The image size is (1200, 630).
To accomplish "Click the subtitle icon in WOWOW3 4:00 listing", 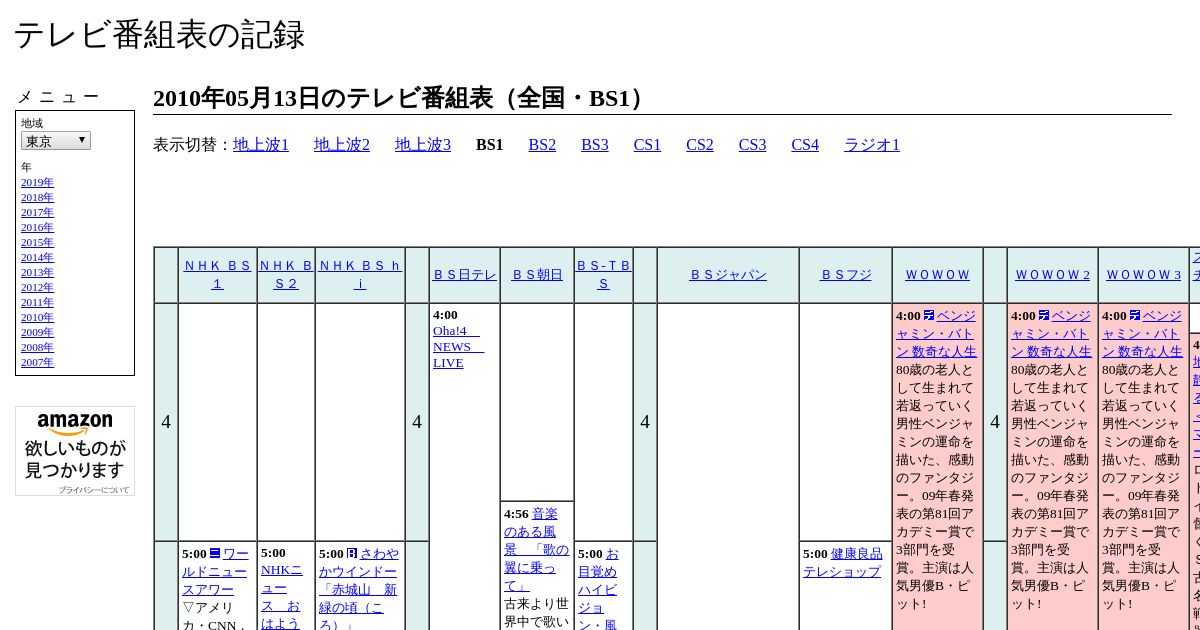I will [1135, 316].
